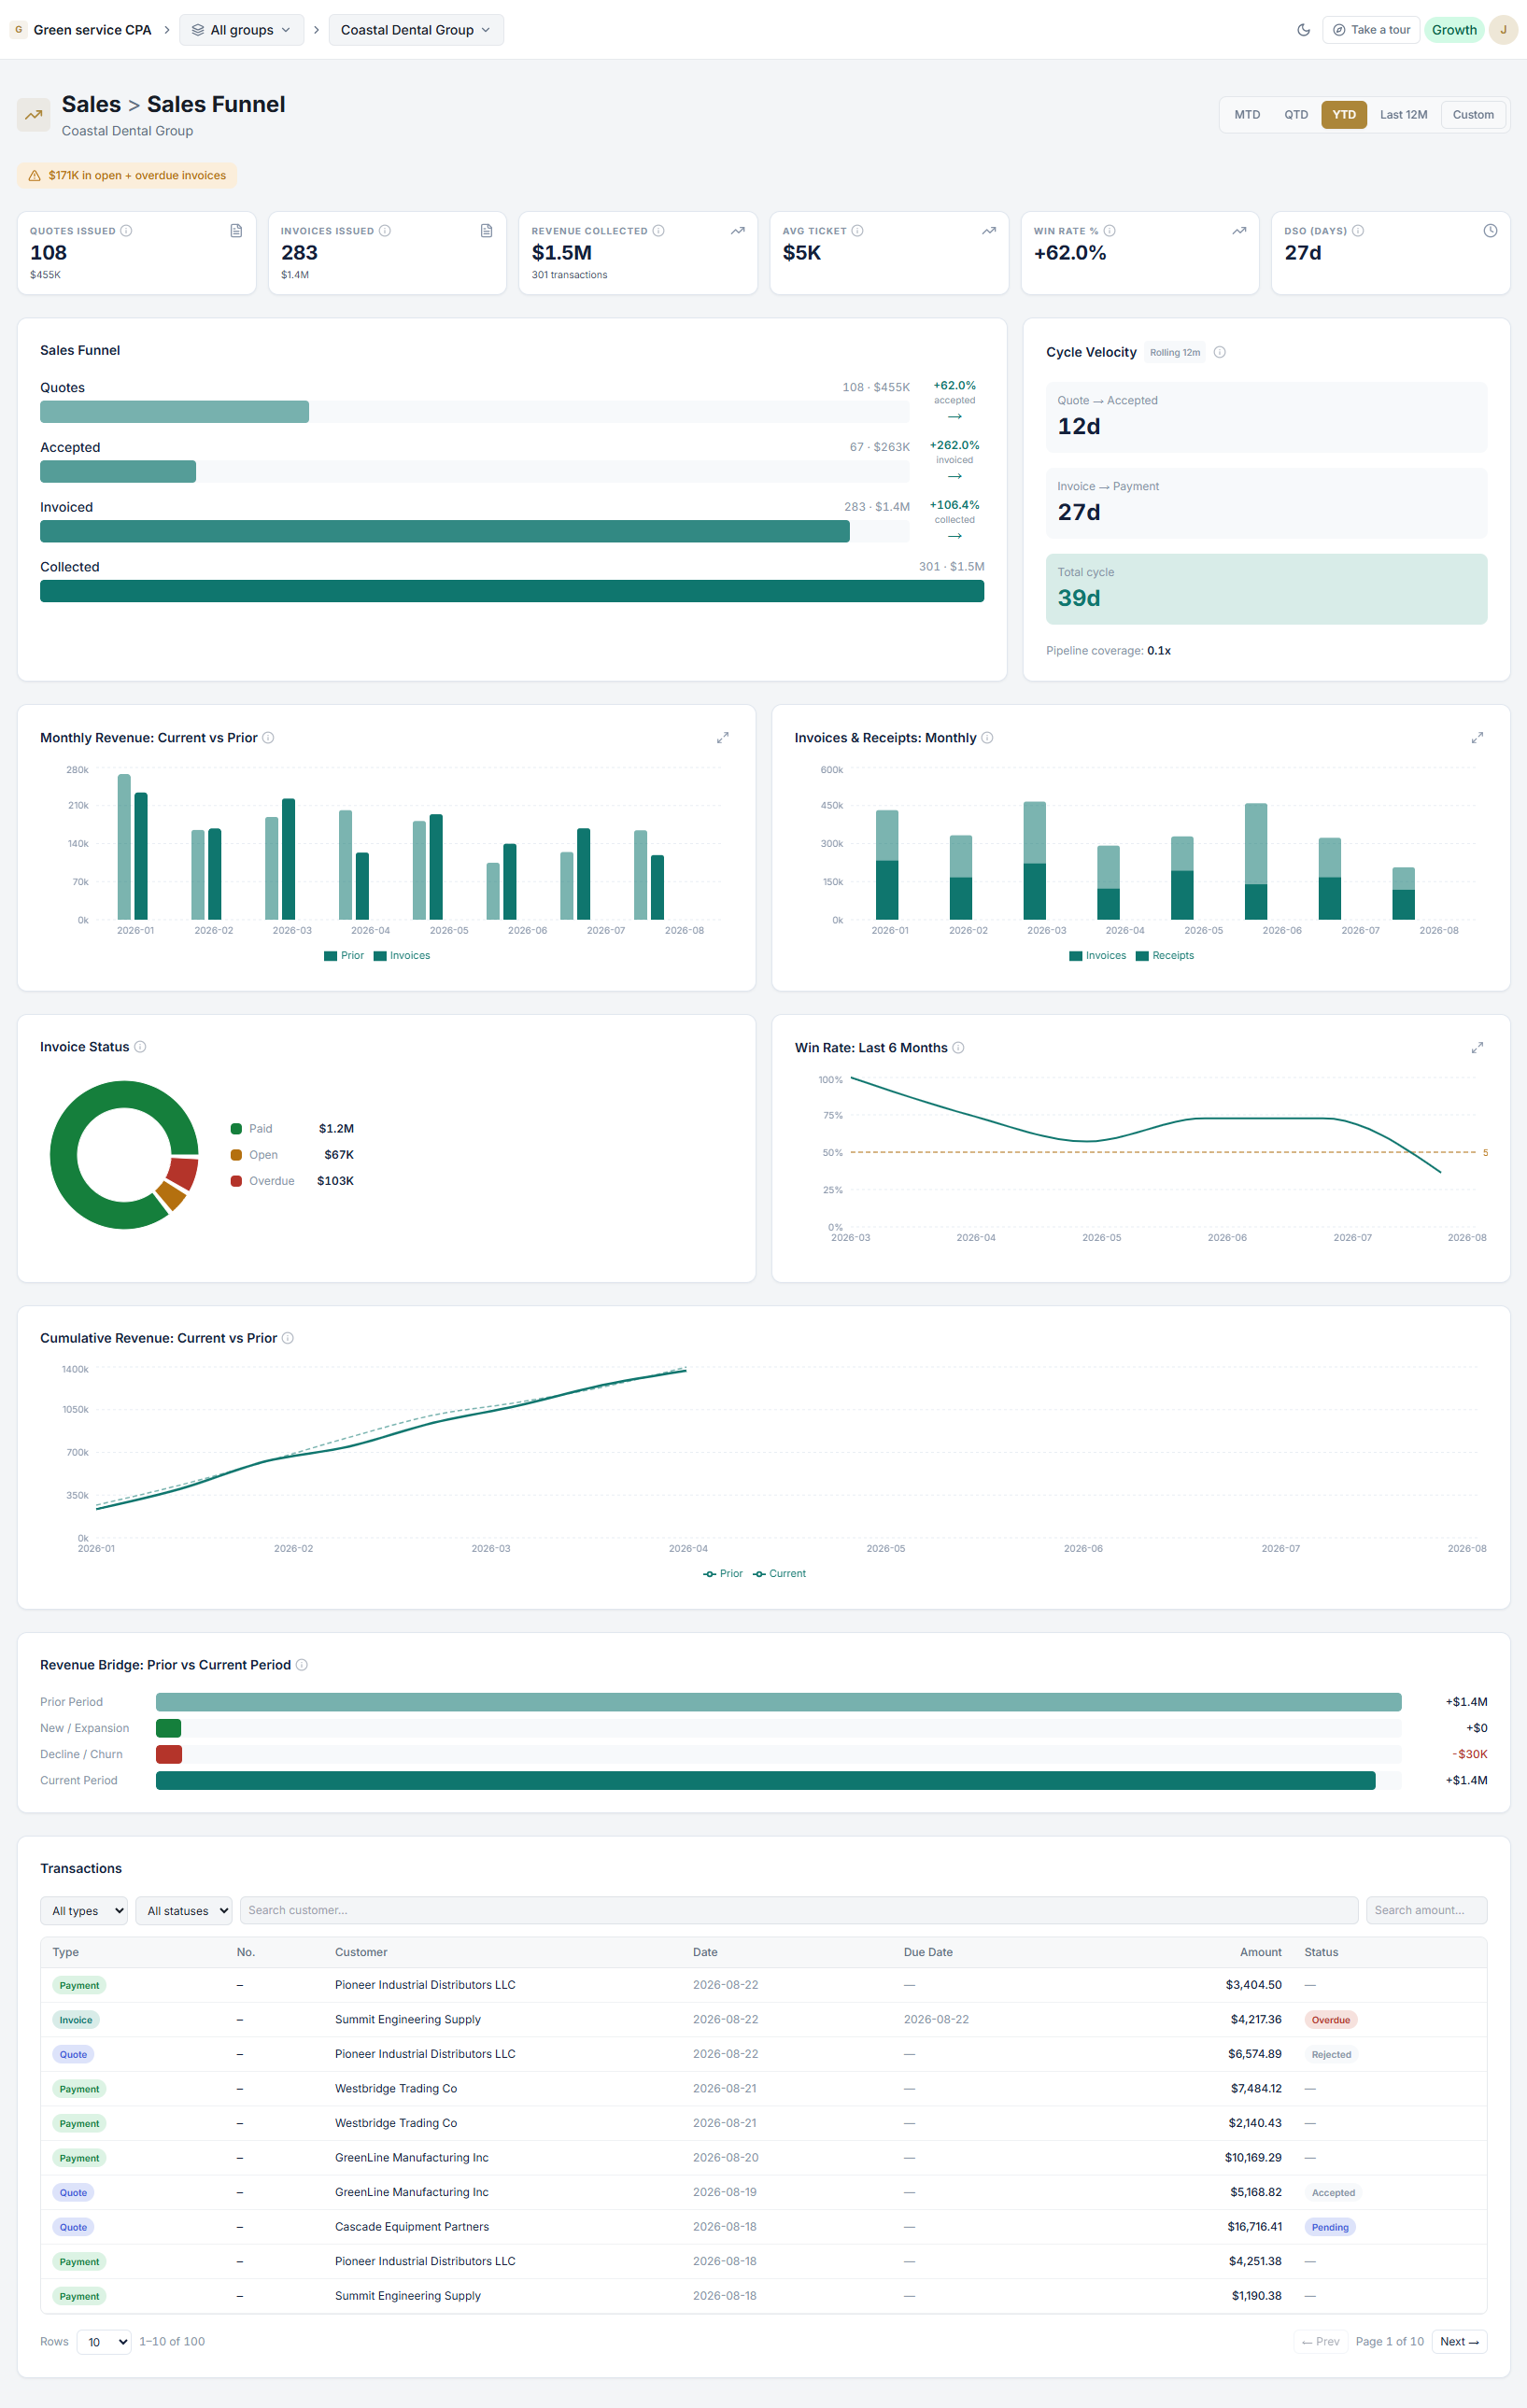
Task: Click the Sales trend icon beside page title
Action: point(33,115)
